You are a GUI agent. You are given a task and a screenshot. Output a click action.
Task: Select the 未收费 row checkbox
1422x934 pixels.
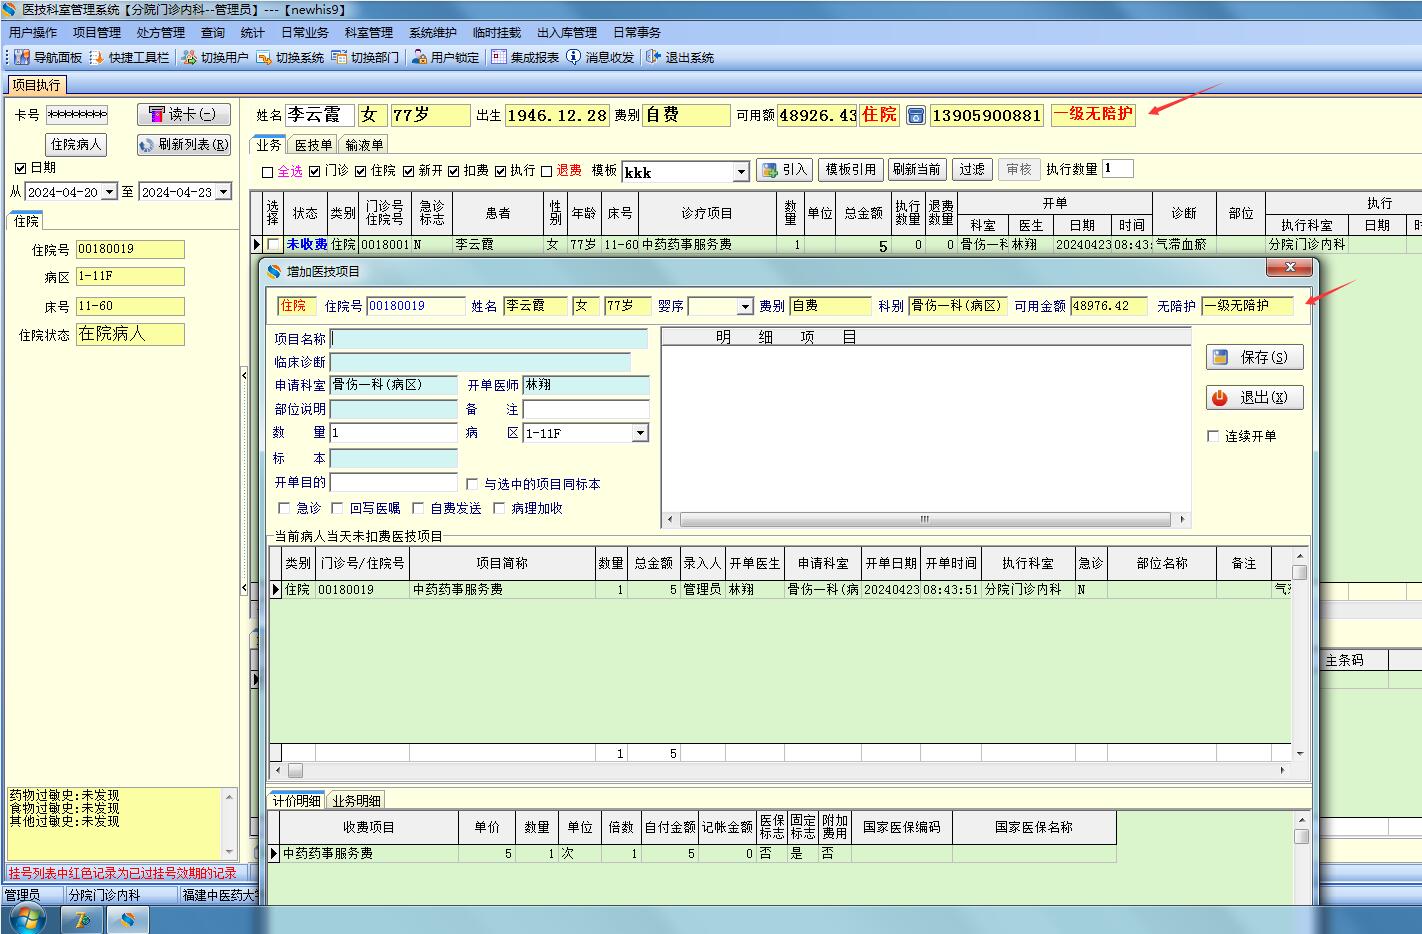pyautogui.click(x=273, y=244)
